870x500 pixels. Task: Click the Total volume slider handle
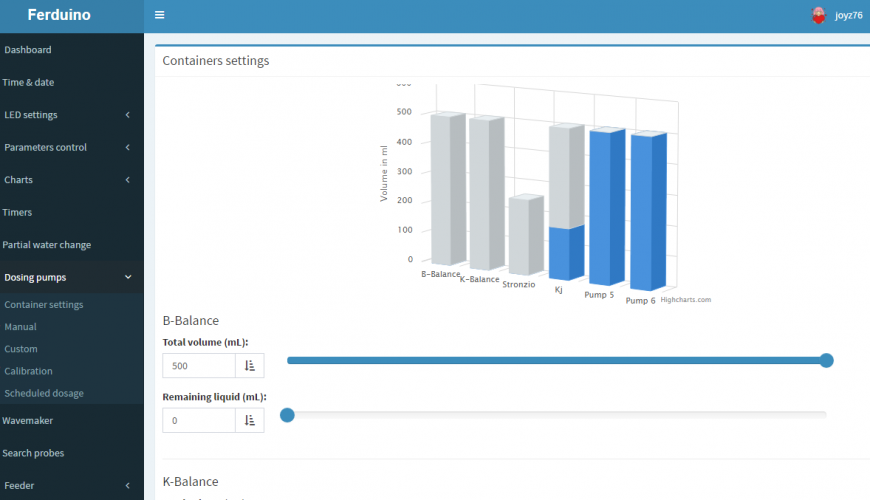[826, 360]
